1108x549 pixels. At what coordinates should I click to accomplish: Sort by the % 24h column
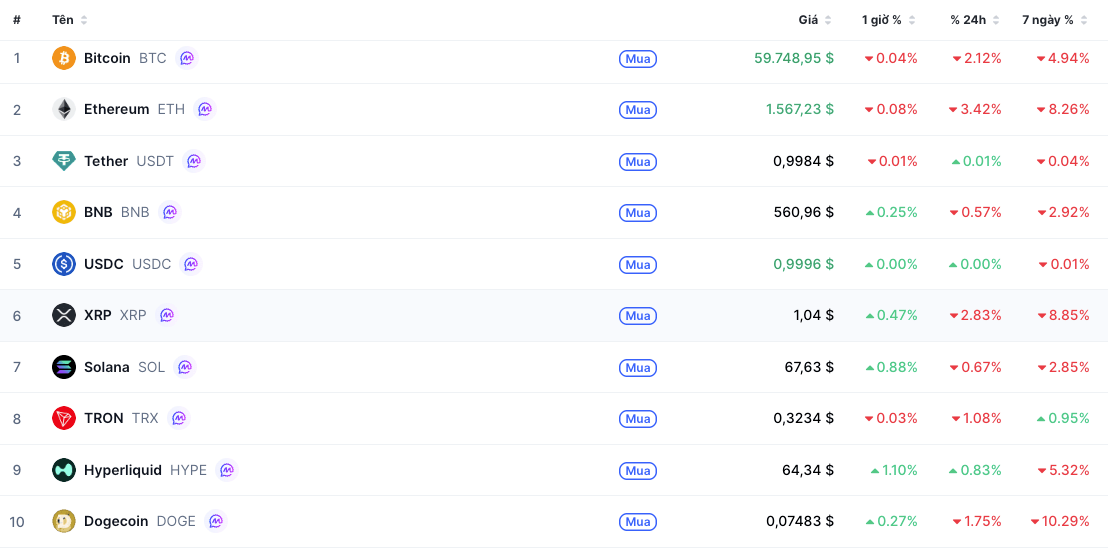coord(975,20)
